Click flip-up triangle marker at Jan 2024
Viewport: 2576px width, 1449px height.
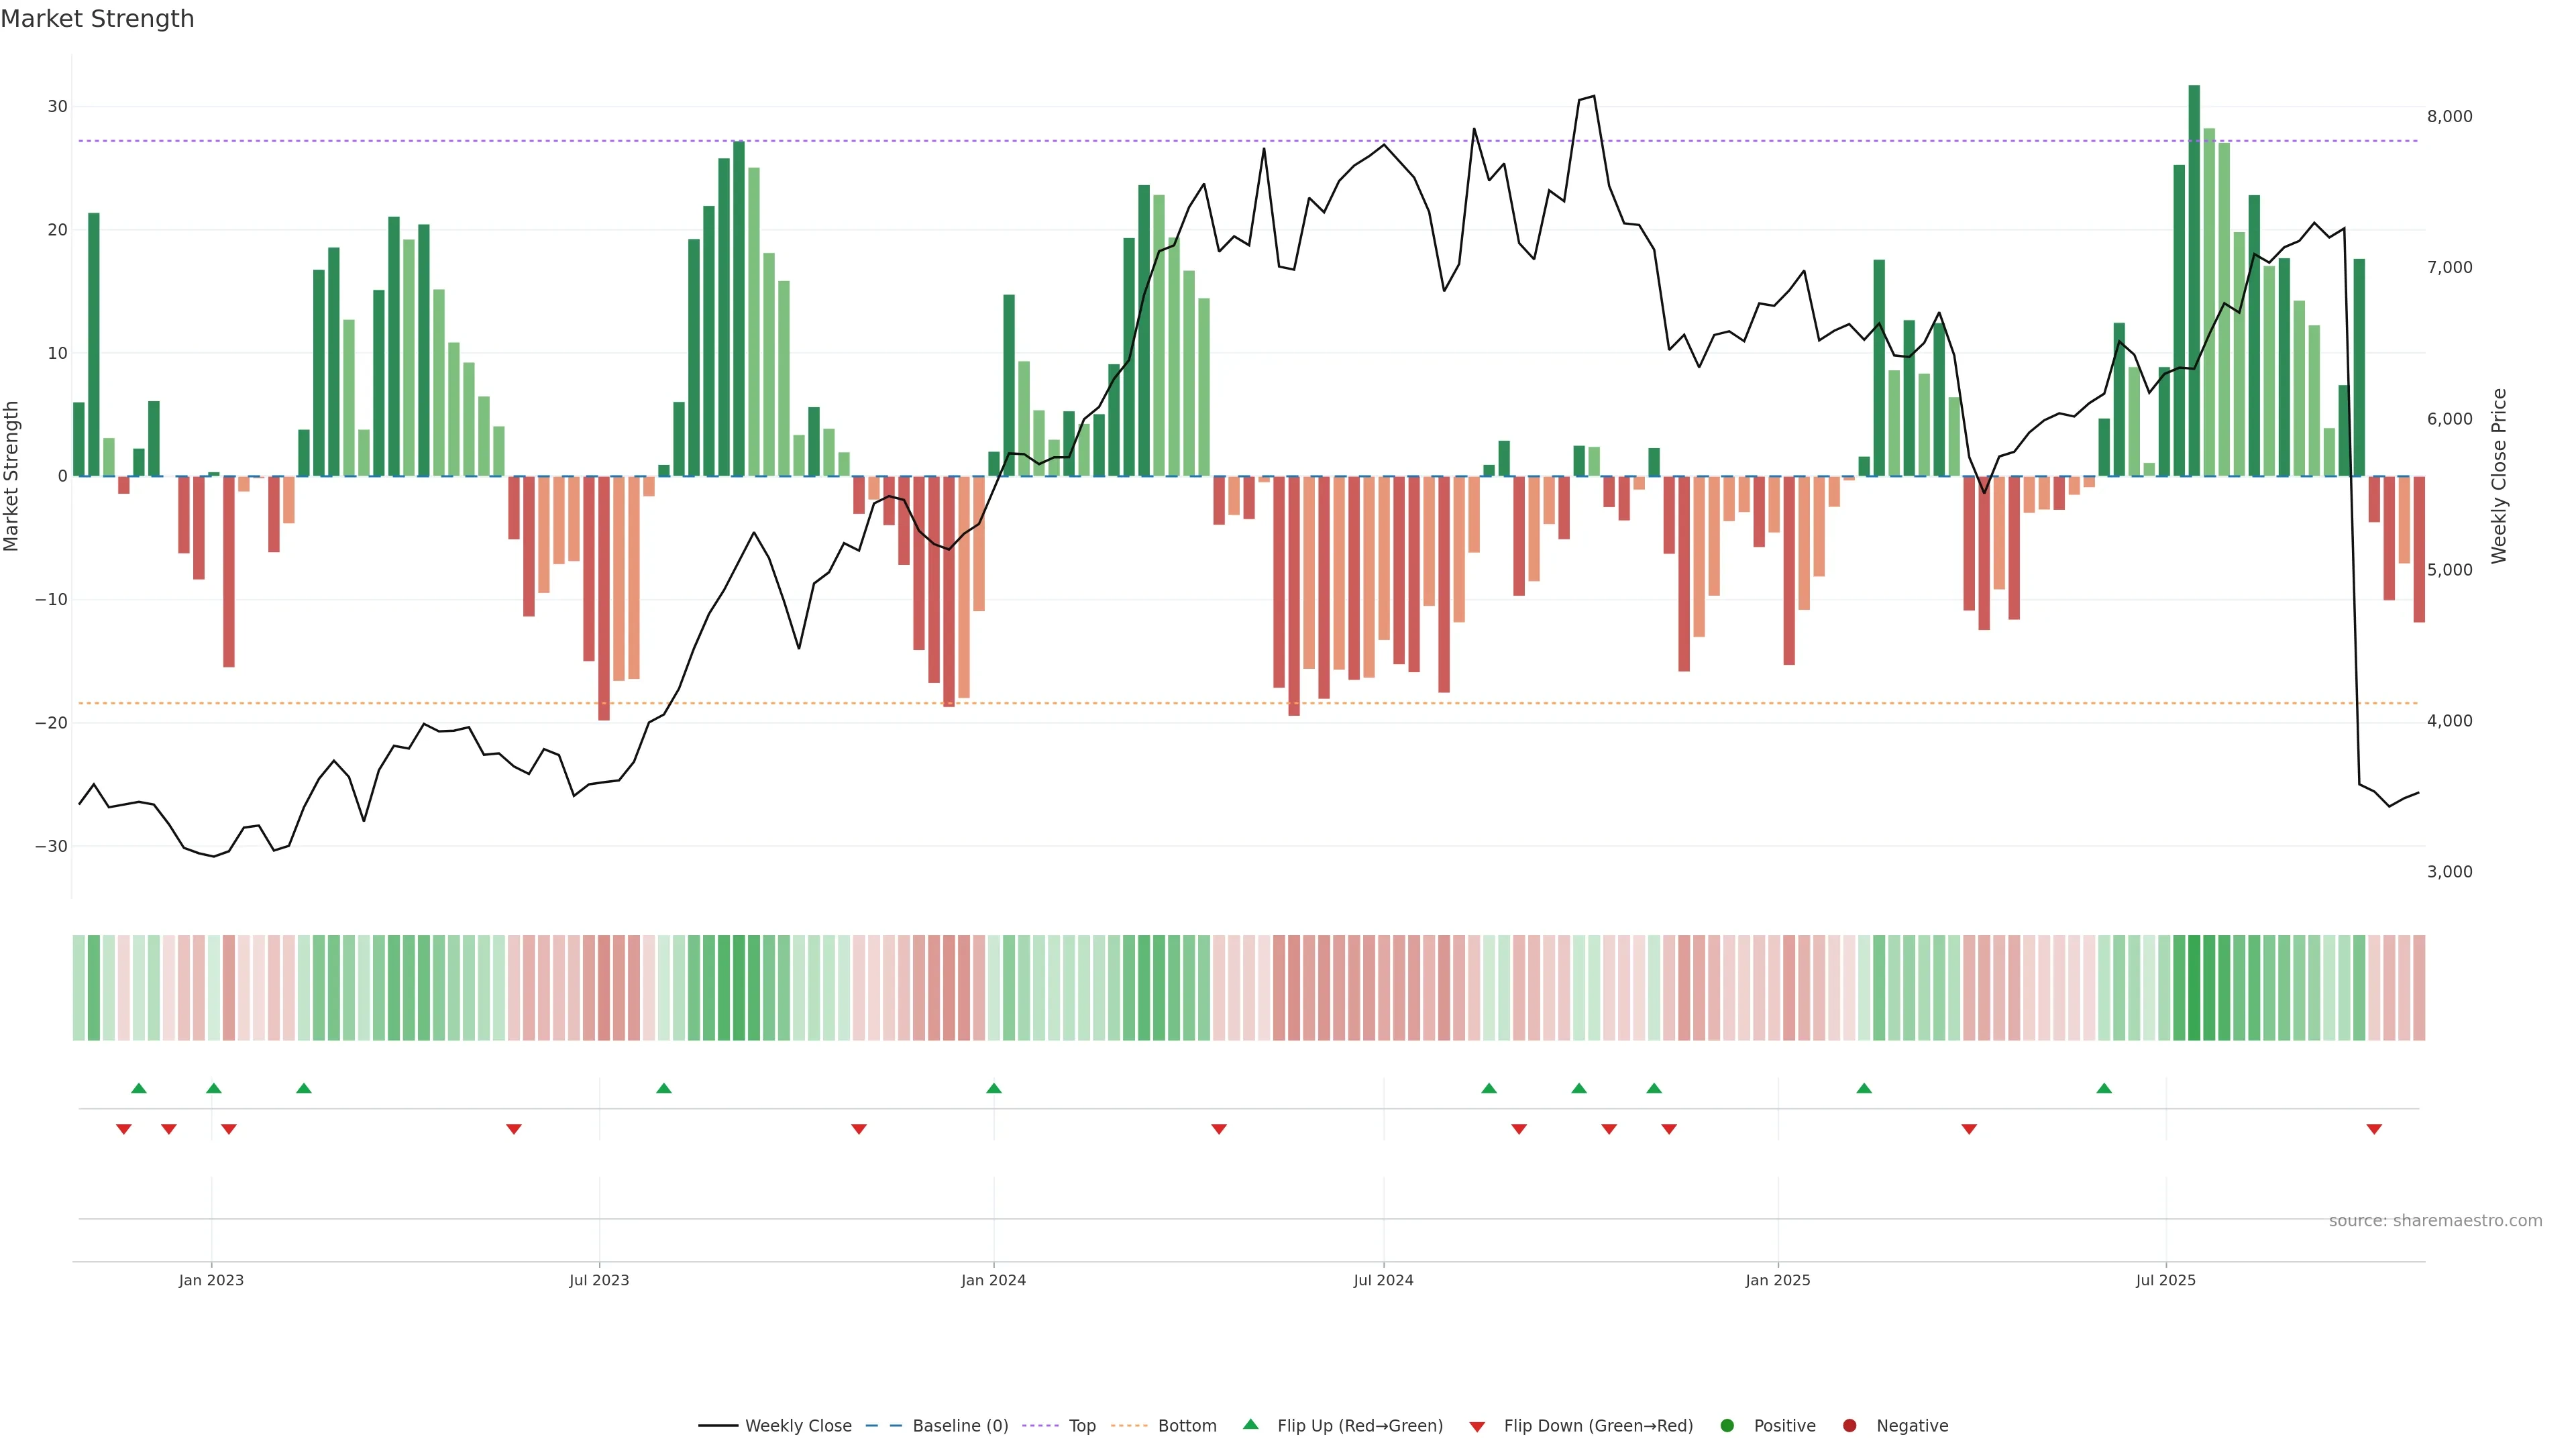(x=993, y=1088)
